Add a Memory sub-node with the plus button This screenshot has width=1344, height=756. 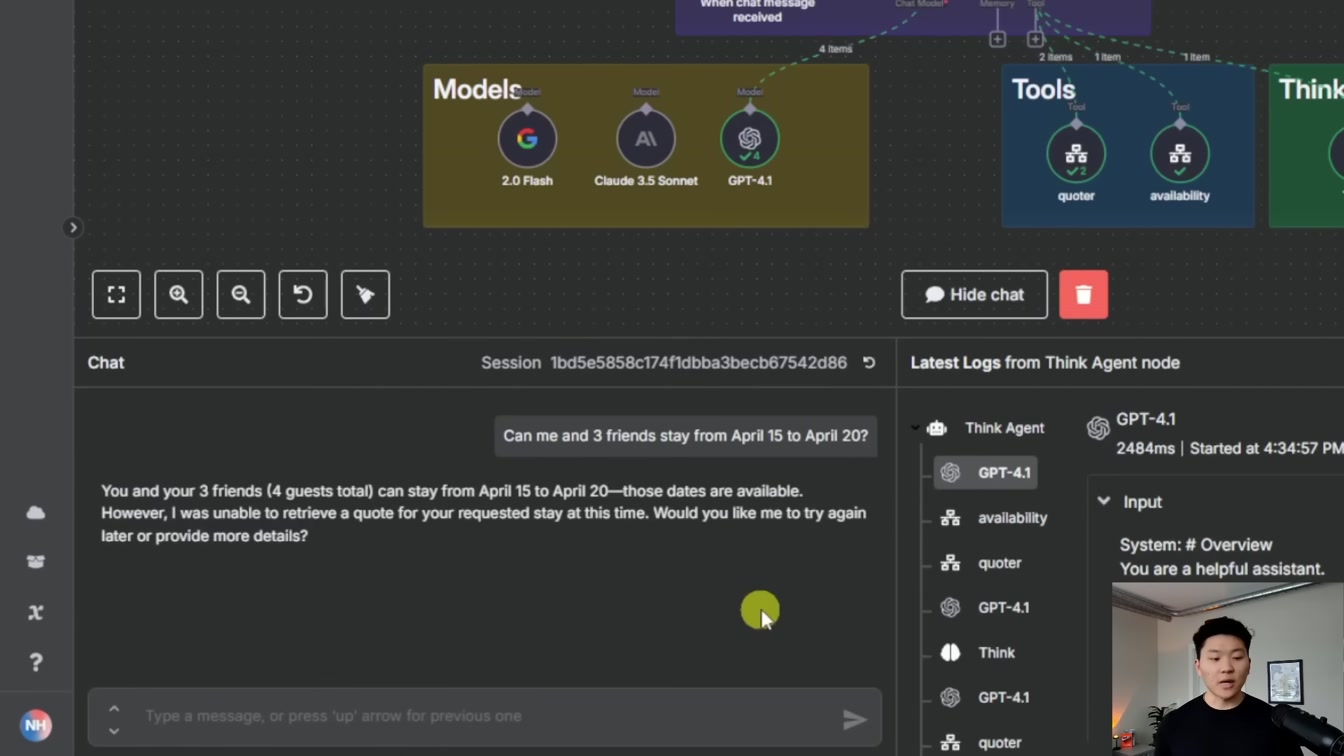tap(997, 39)
